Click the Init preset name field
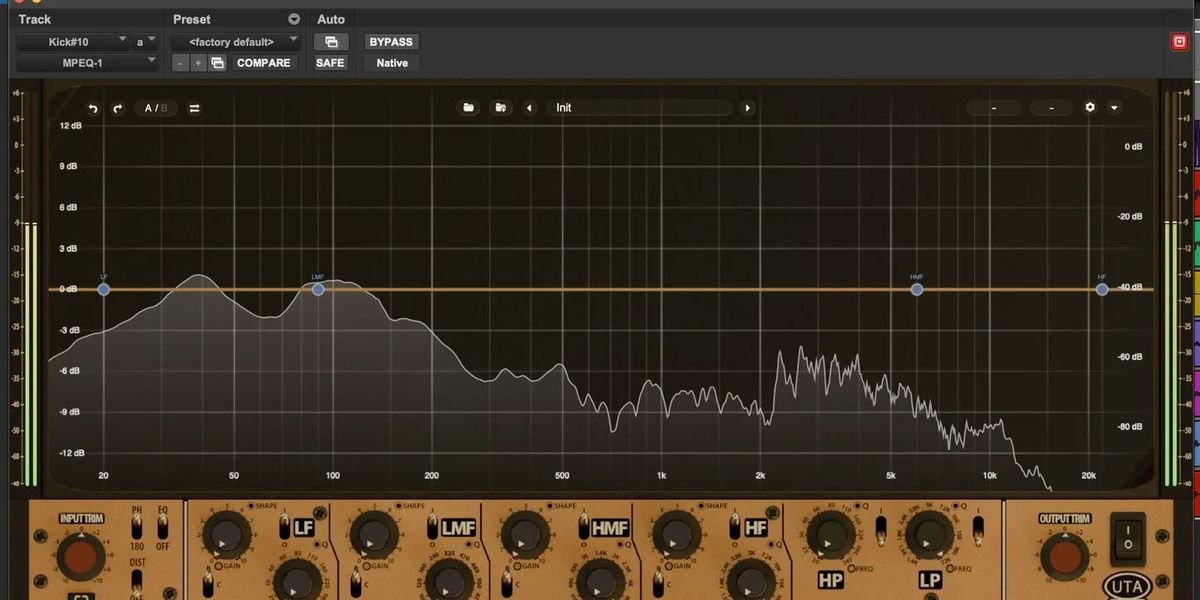The height and width of the screenshot is (600, 1200). (x=638, y=108)
